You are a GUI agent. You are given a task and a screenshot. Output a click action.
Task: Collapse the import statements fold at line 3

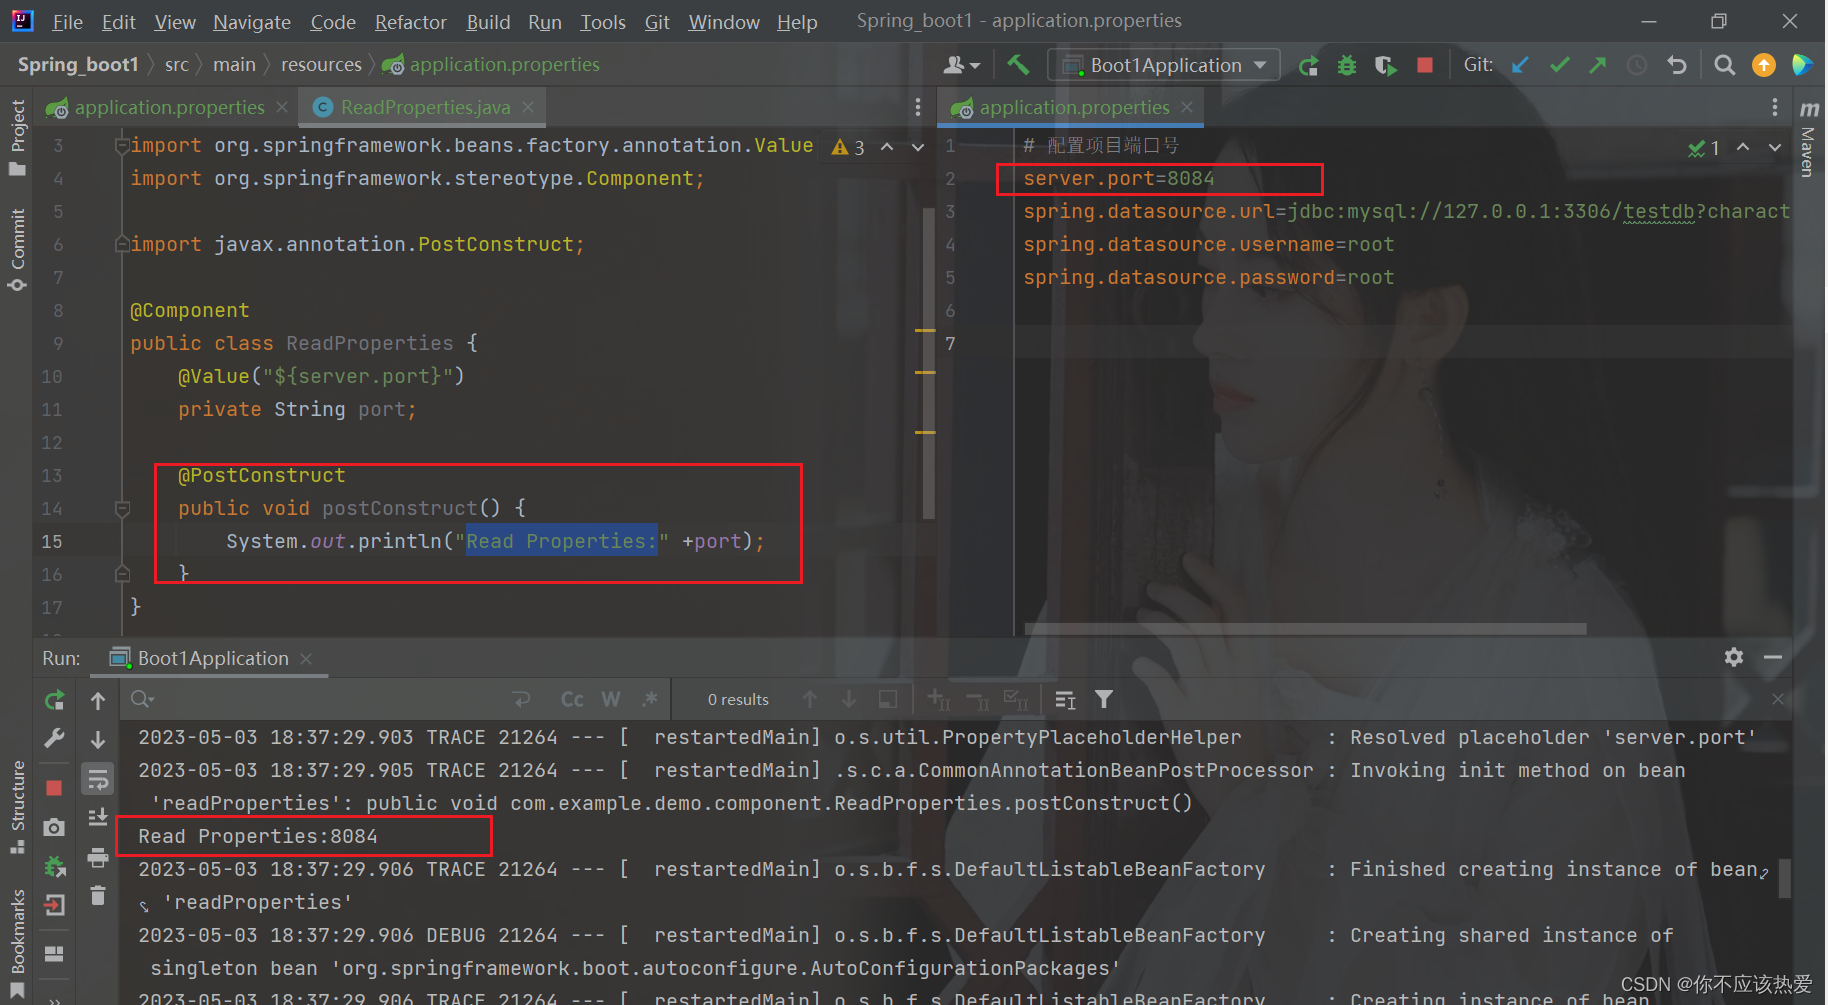coord(121,145)
